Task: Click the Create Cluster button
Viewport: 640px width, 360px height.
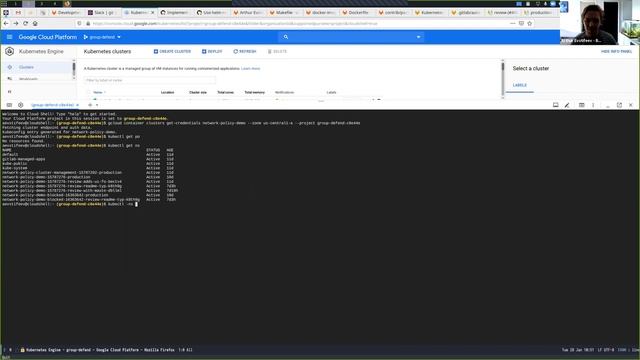Action: pyautogui.click(x=172, y=51)
